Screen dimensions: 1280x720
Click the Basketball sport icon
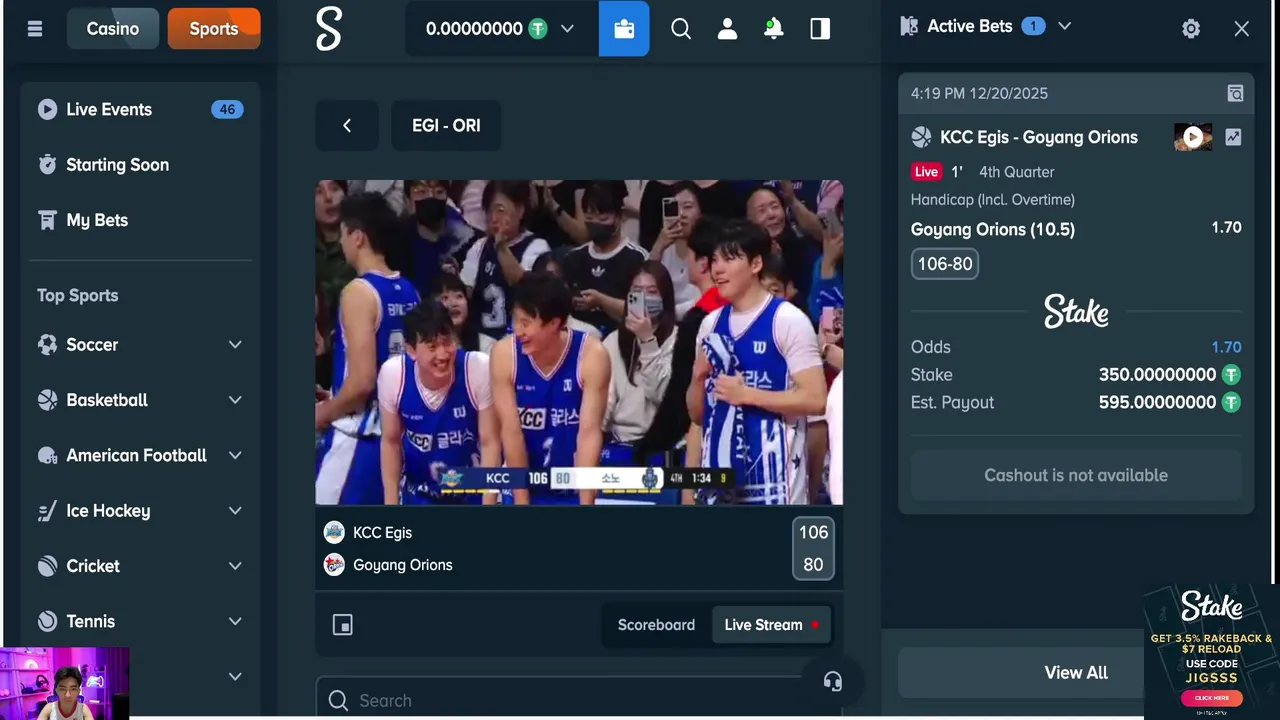click(x=47, y=400)
